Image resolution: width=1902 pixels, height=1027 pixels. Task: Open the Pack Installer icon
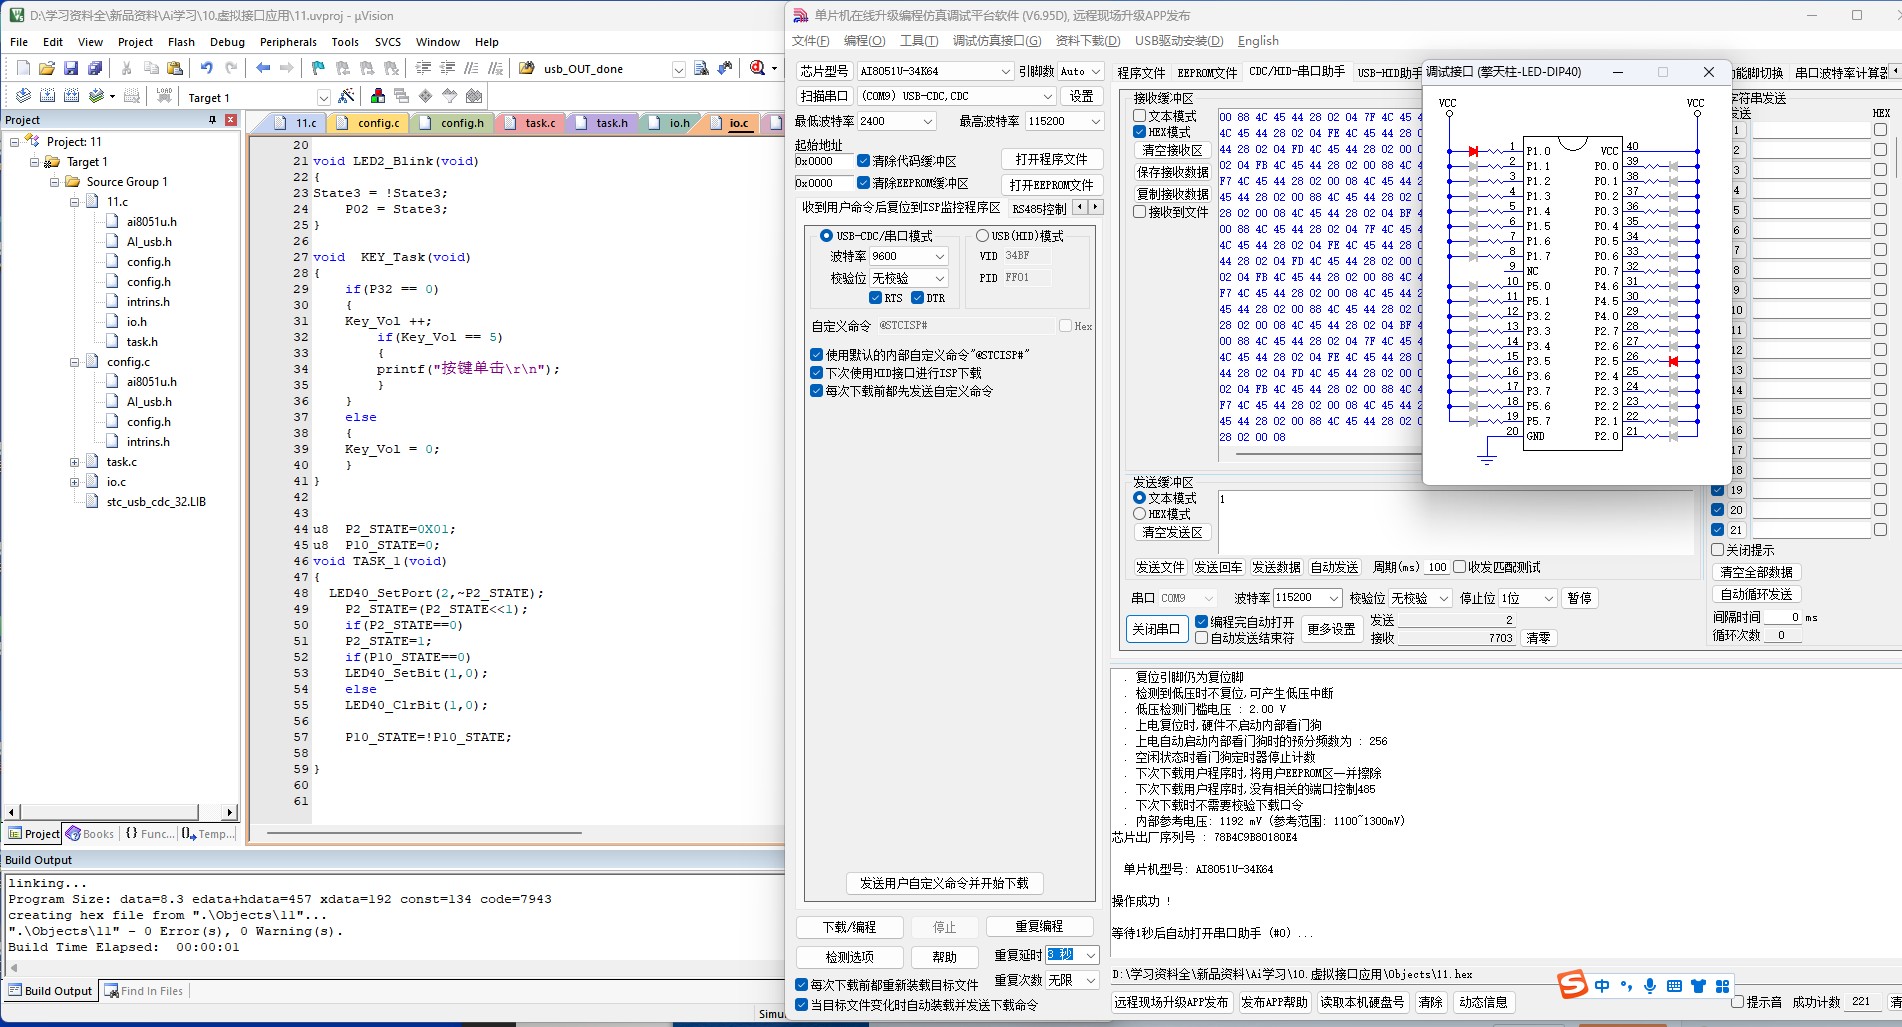click(474, 96)
